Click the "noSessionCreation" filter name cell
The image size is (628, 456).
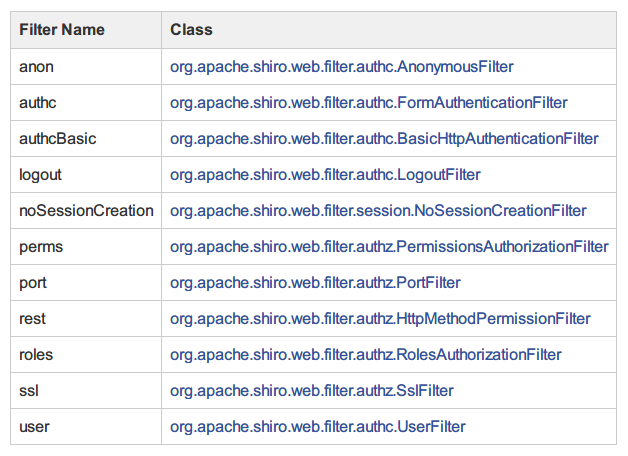86,211
